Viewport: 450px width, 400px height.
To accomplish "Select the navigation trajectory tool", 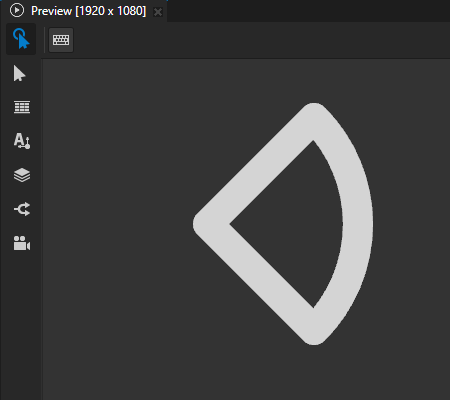I will (x=22, y=209).
